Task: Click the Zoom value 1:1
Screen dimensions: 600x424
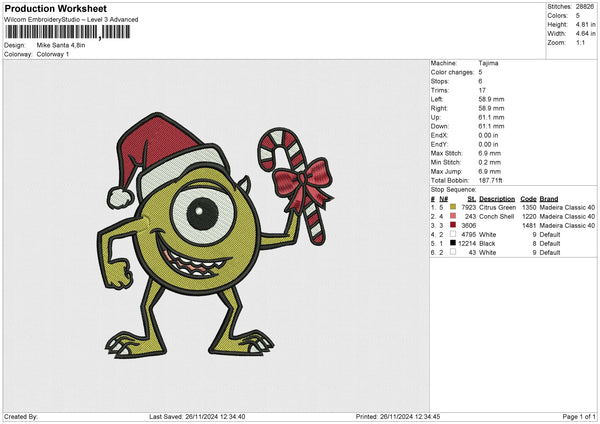Action: point(580,43)
